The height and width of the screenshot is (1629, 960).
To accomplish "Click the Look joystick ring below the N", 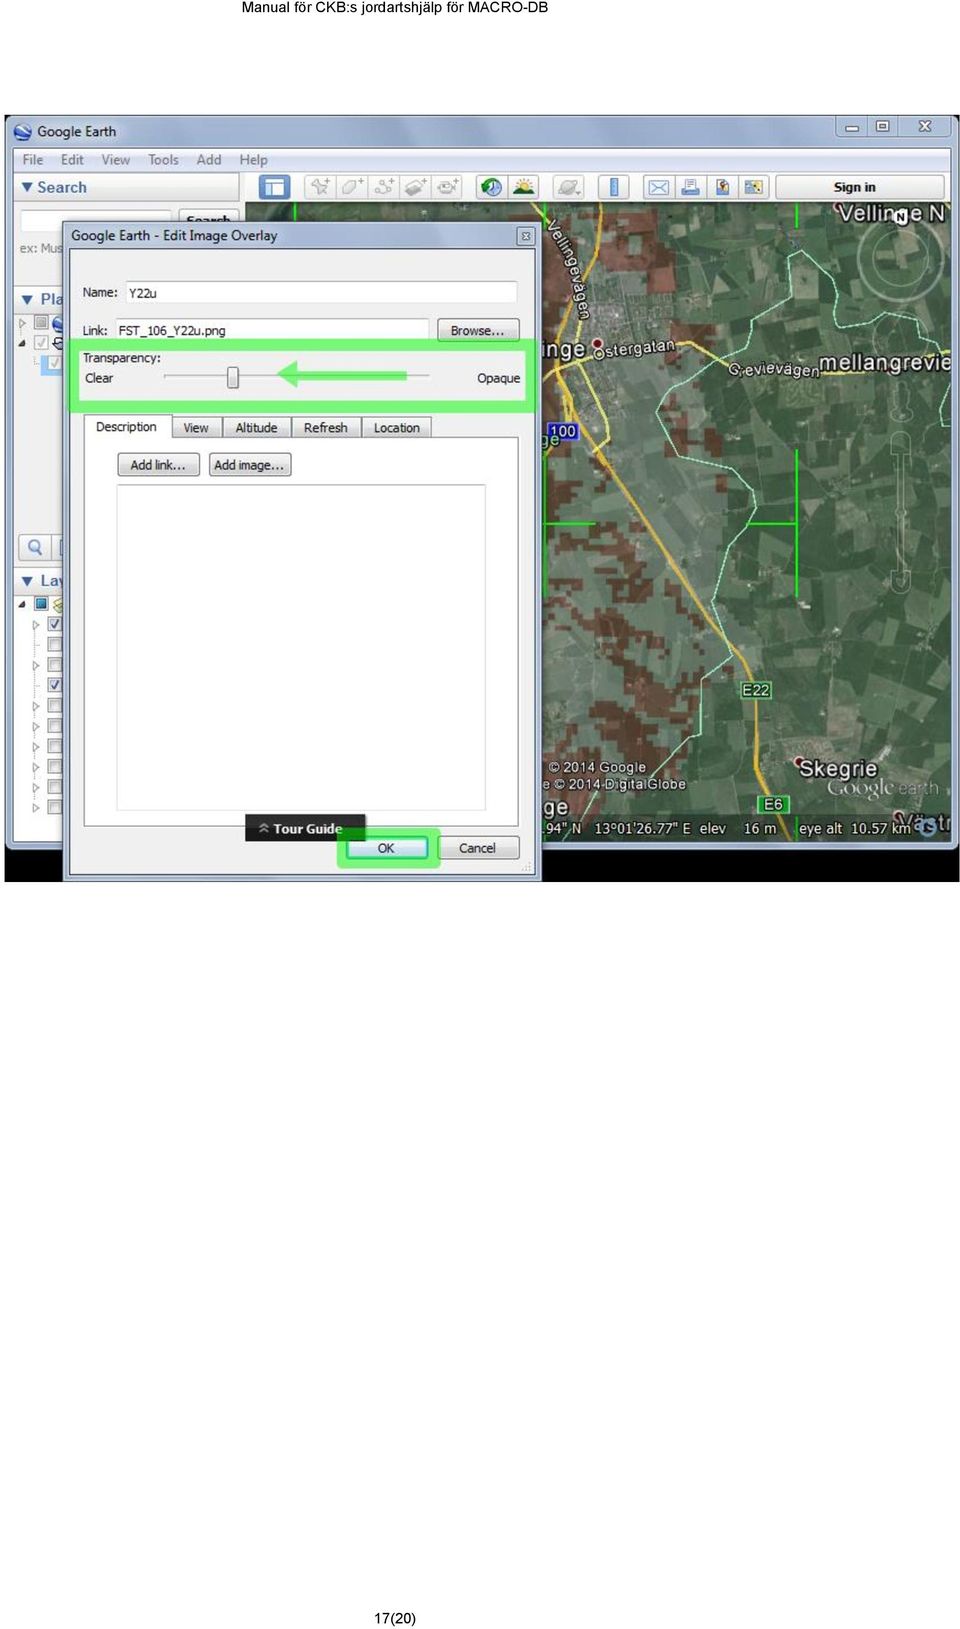I will [901, 258].
